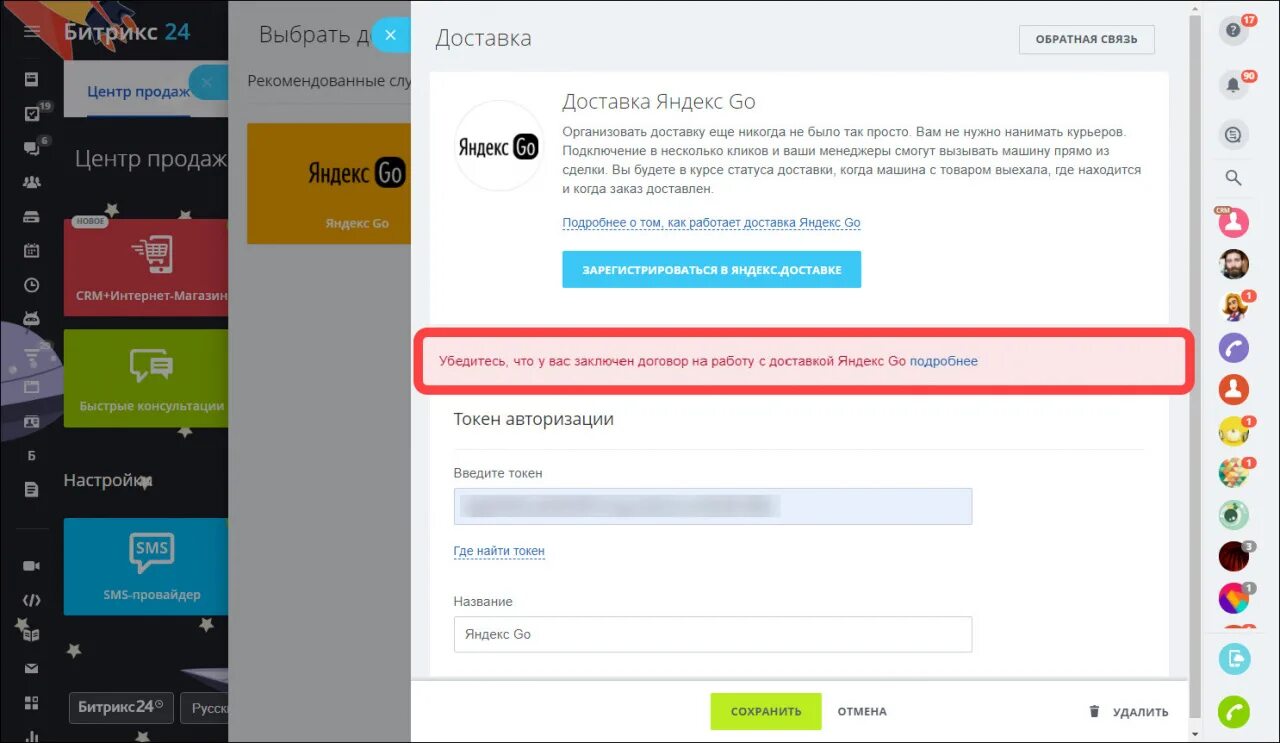Open tasks icon with 19 badge
The width and height of the screenshot is (1280, 743).
(32, 113)
